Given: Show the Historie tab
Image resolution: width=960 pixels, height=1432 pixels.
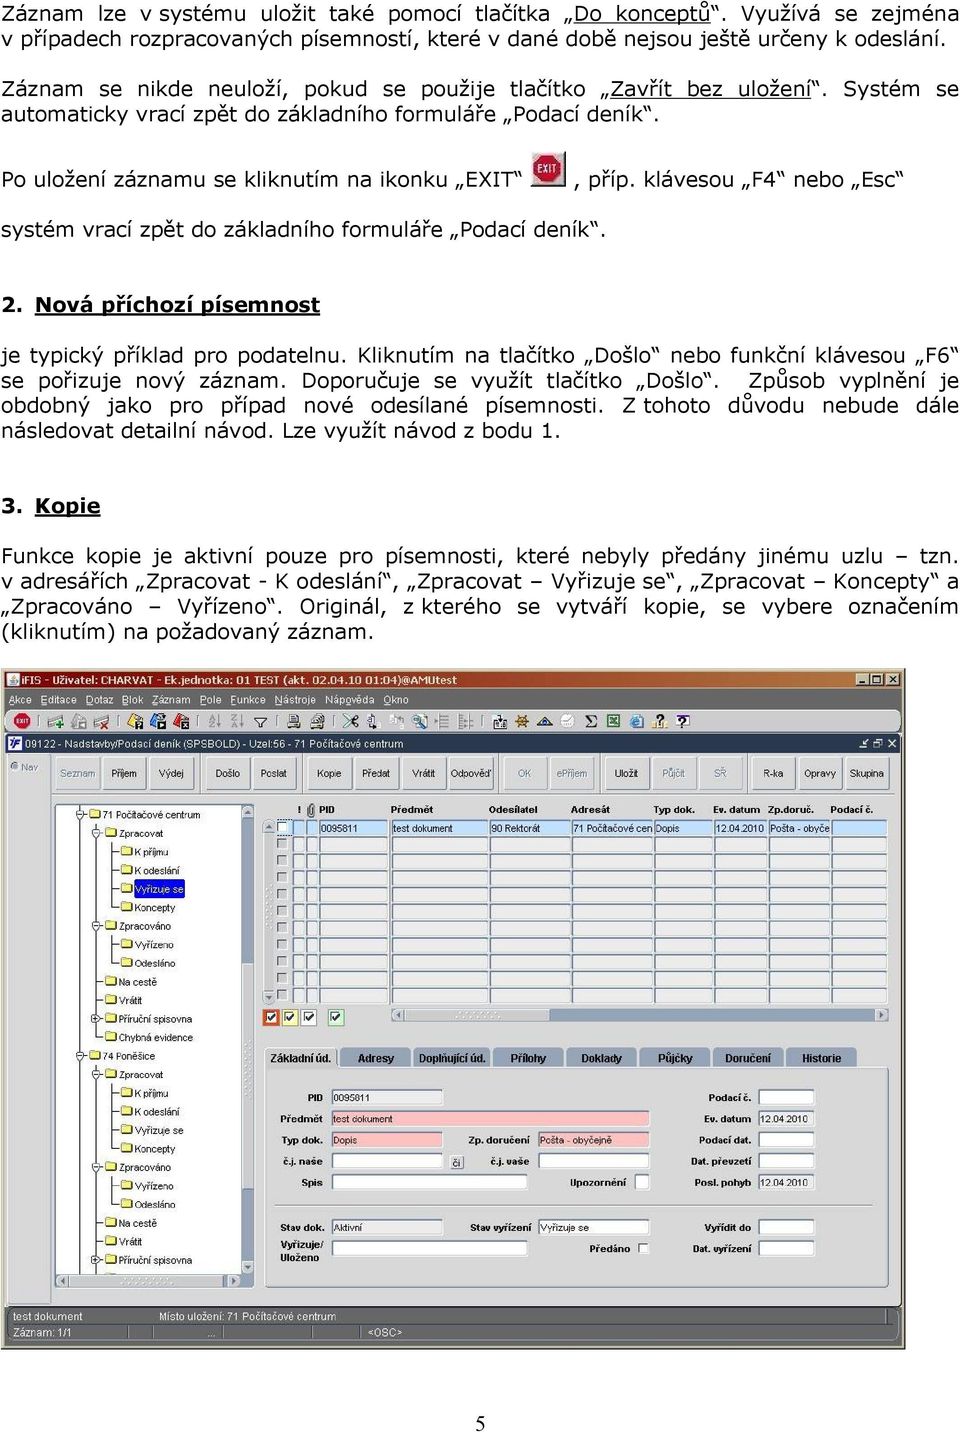Looking at the screenshot, I should coord(822,1058).
